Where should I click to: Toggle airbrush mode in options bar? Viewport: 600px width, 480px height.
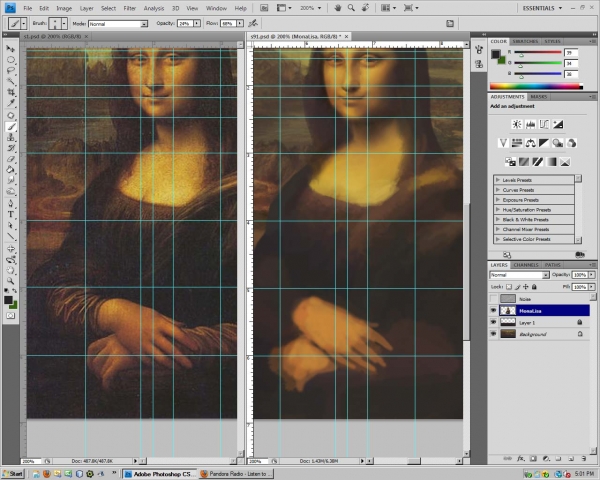(253, 23)
